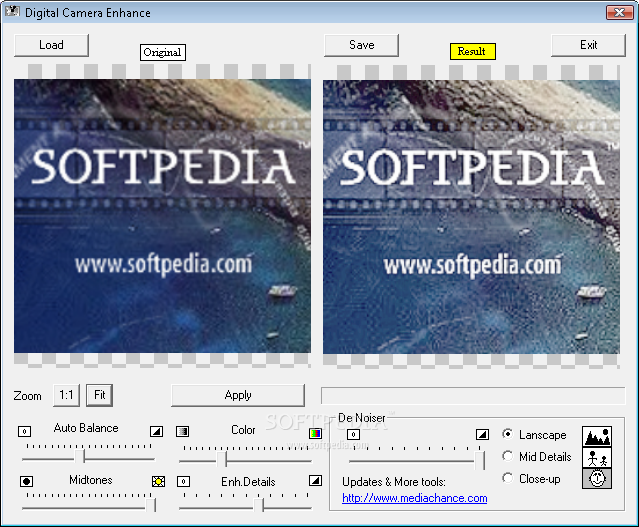
Task: Click the application icon in title bar
Action: click(x=12, y=11)
